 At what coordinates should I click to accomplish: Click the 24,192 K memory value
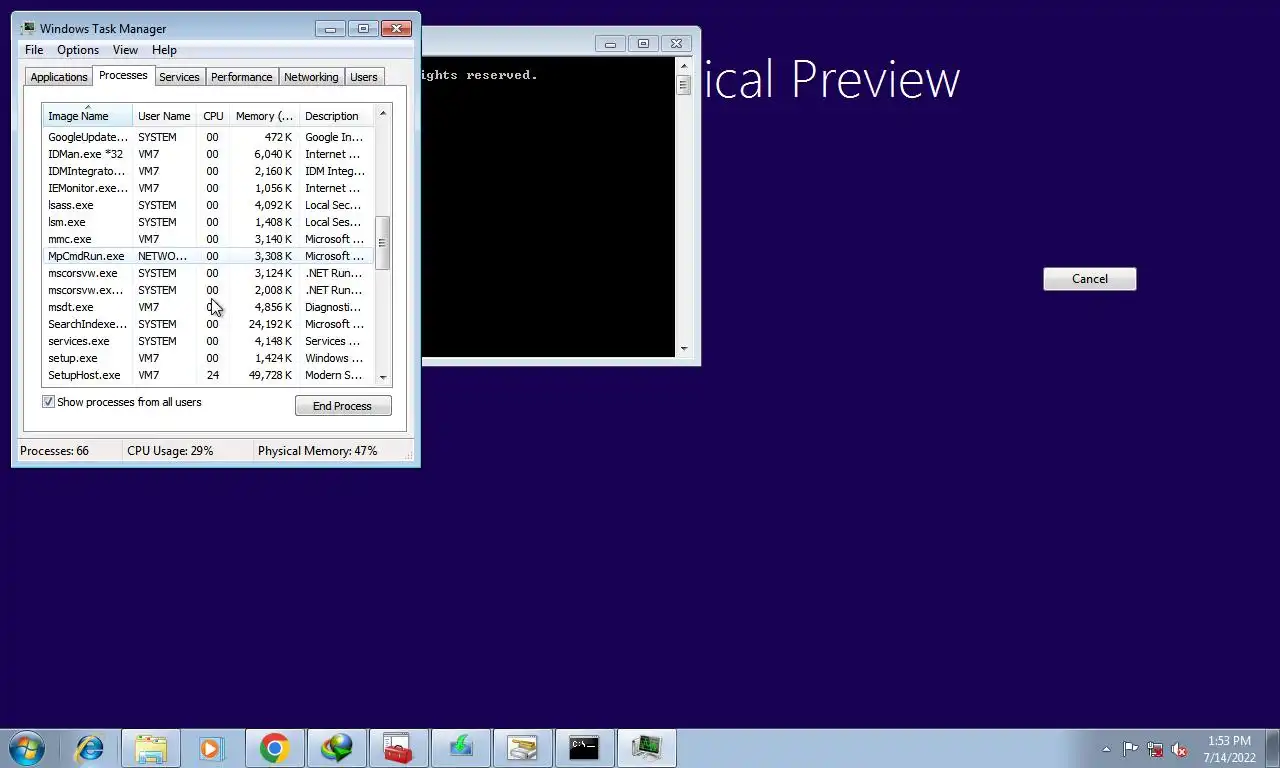270,324
